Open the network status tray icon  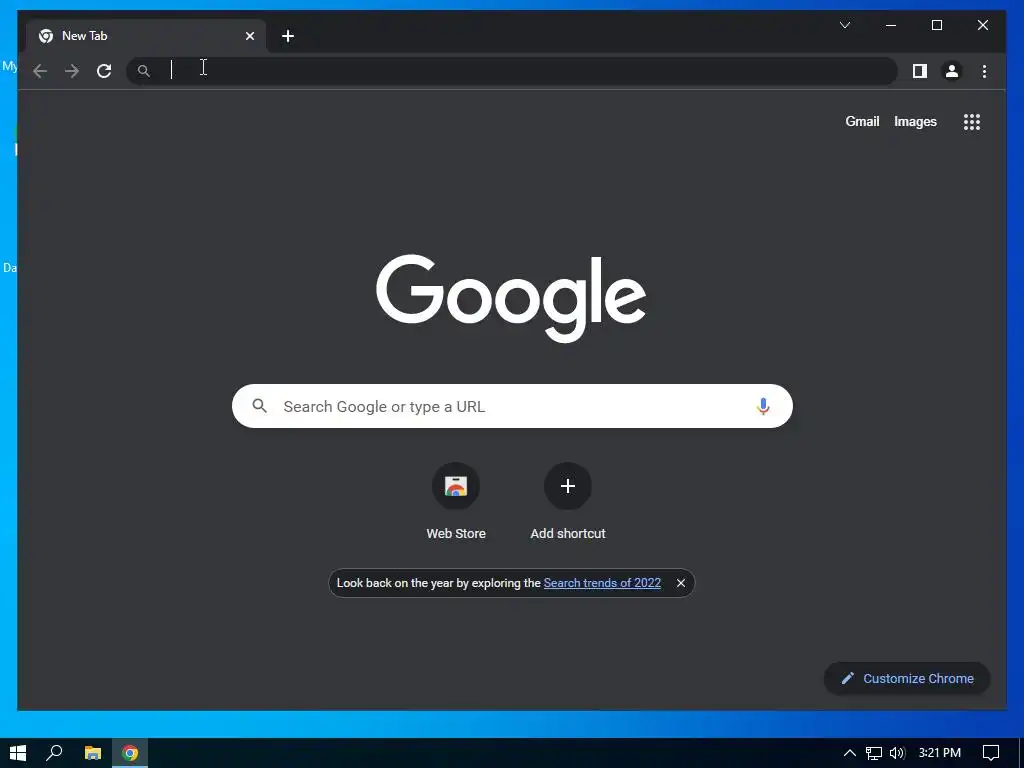point(874,753)
